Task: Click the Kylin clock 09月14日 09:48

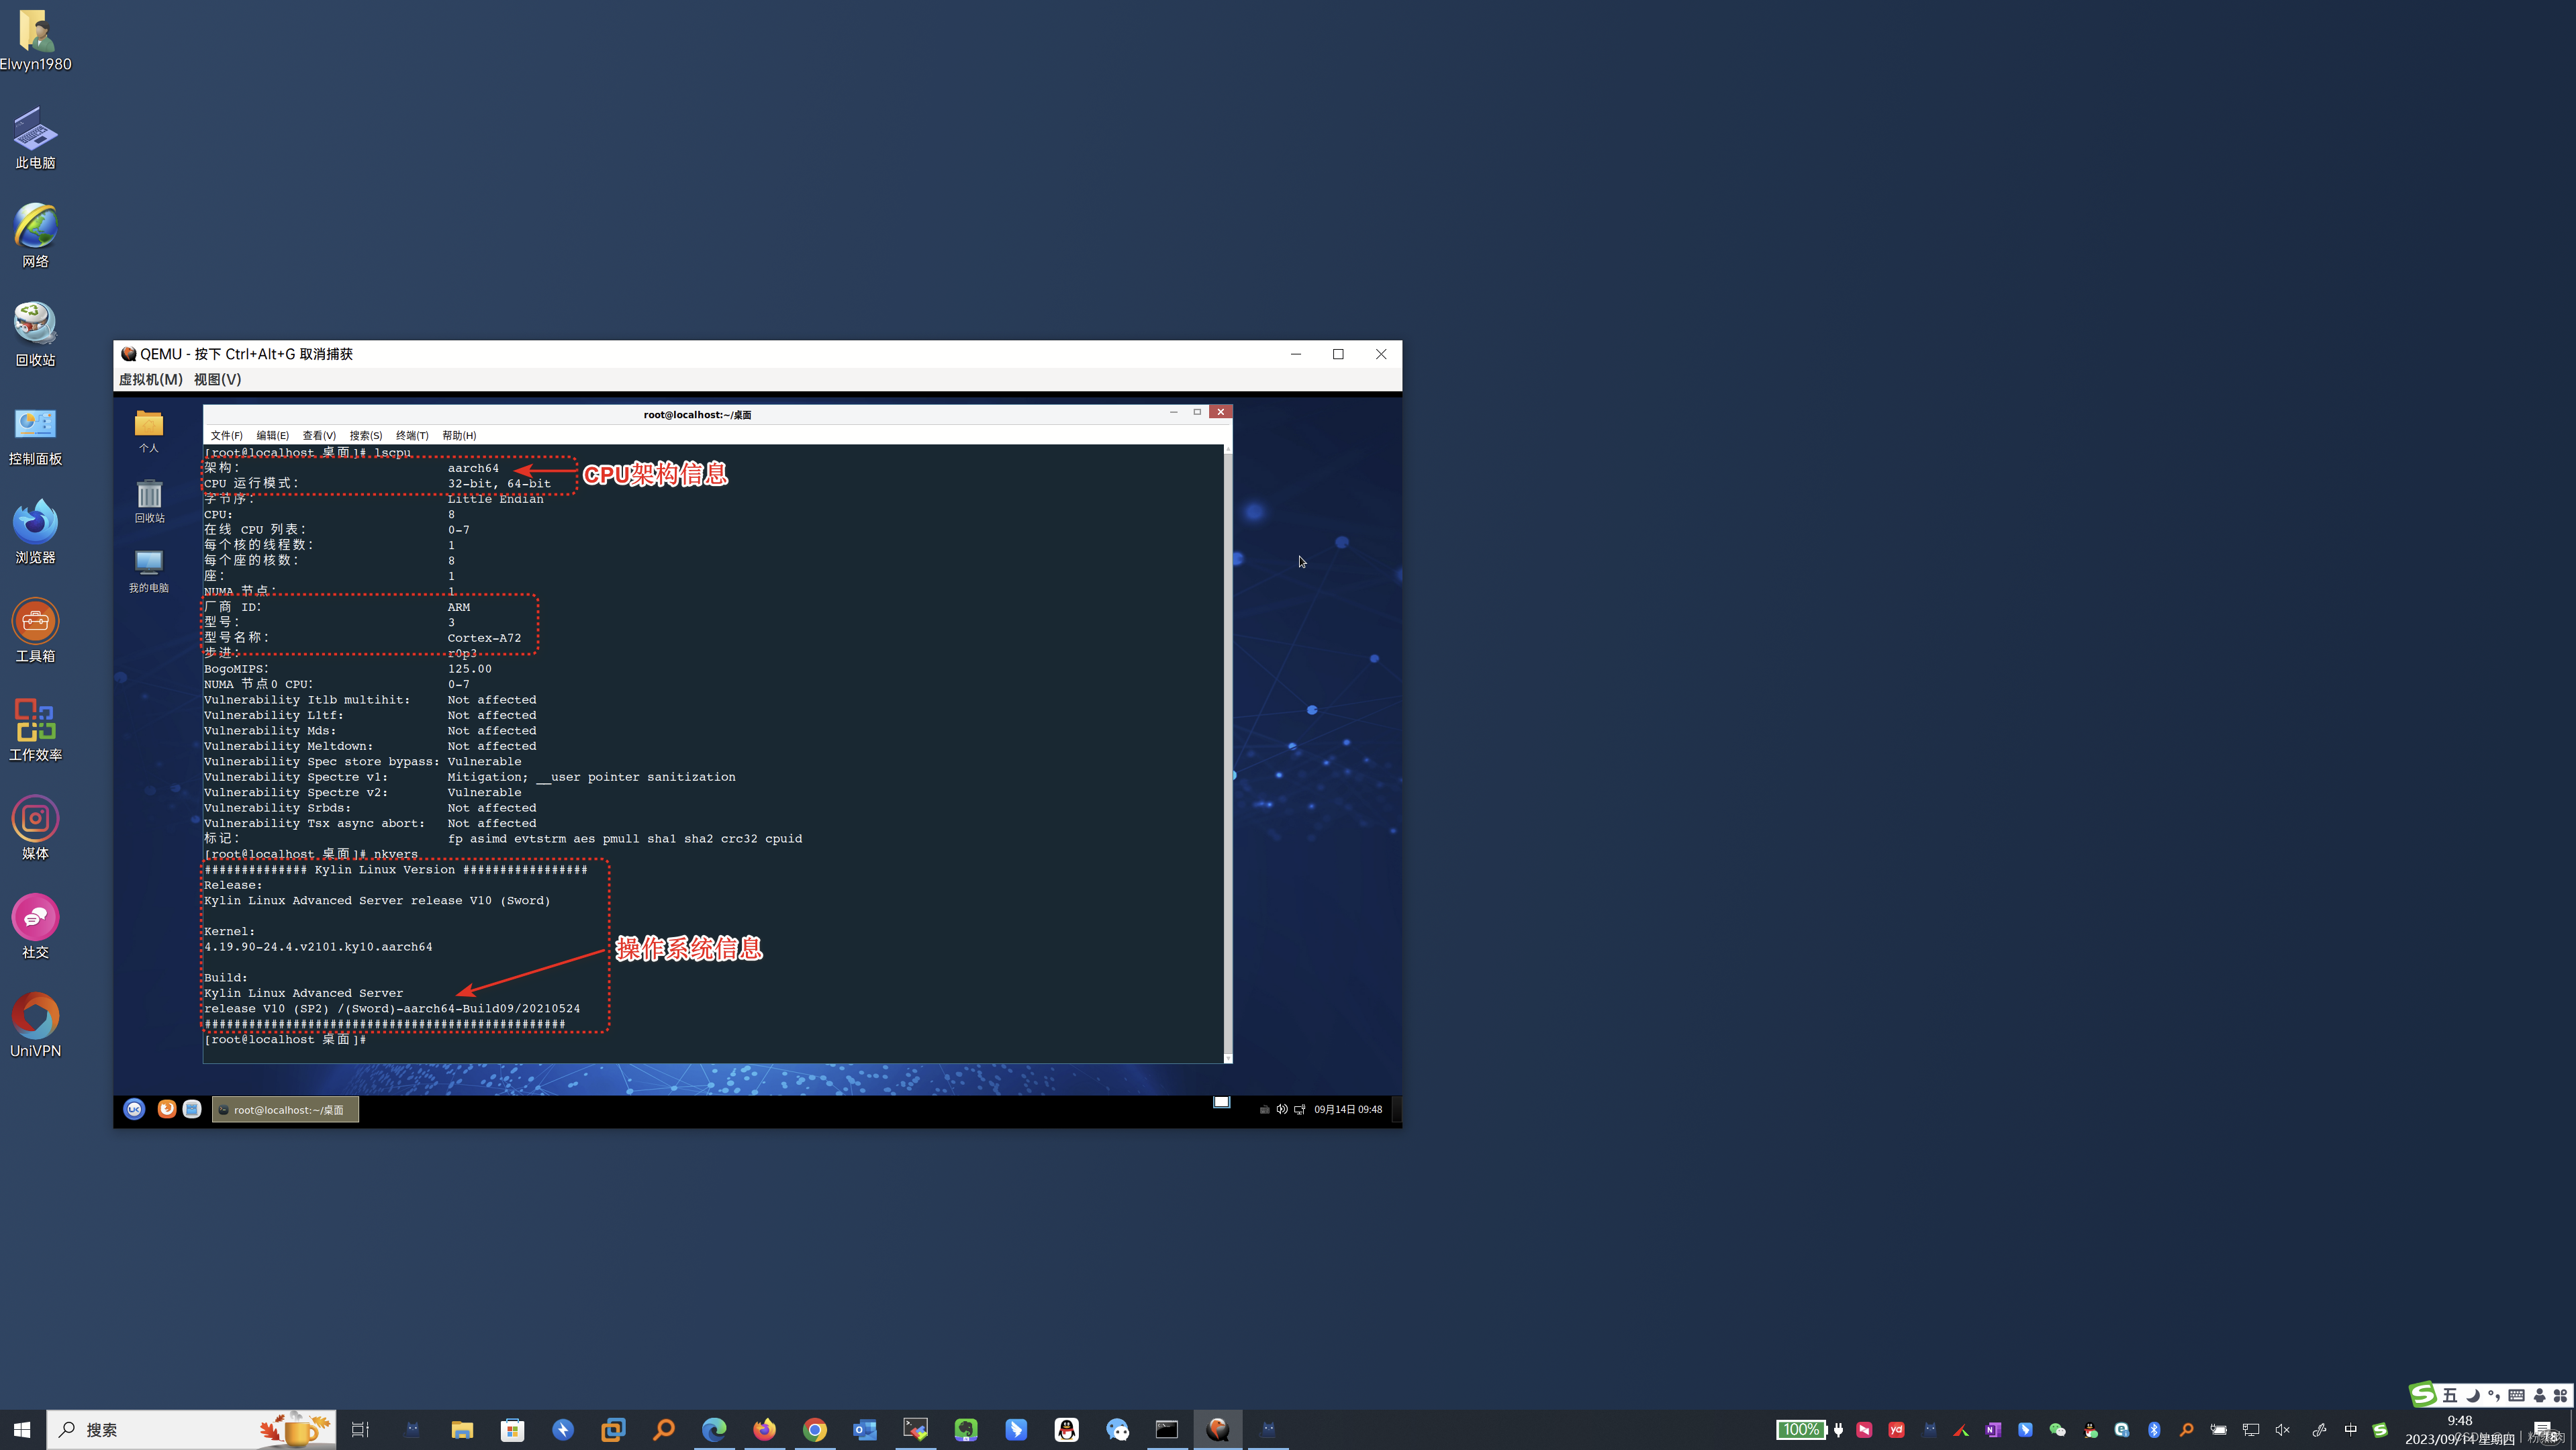Action: 1347,1109
